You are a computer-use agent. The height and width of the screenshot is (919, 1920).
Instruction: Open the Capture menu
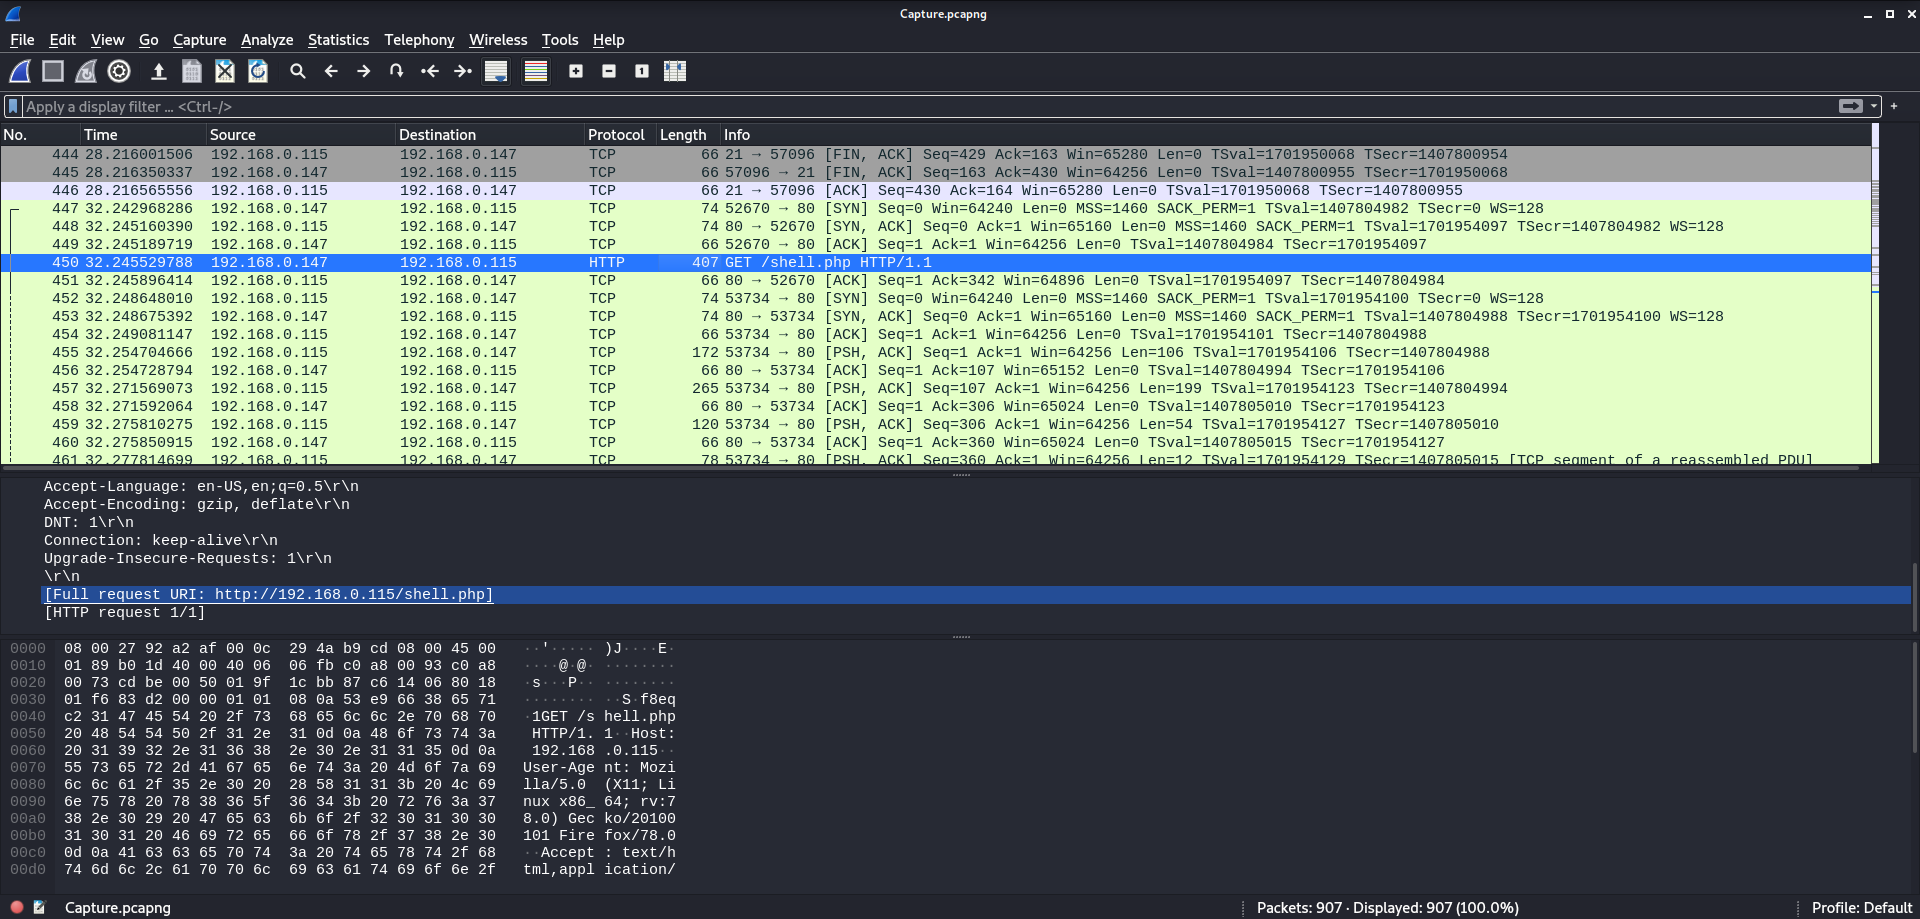[199, 40]
